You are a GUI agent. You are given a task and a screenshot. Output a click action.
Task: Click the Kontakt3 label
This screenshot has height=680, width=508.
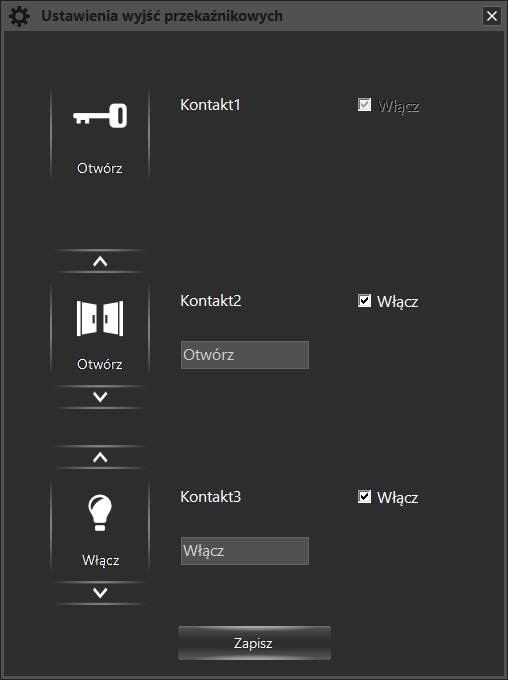point(211,497)
